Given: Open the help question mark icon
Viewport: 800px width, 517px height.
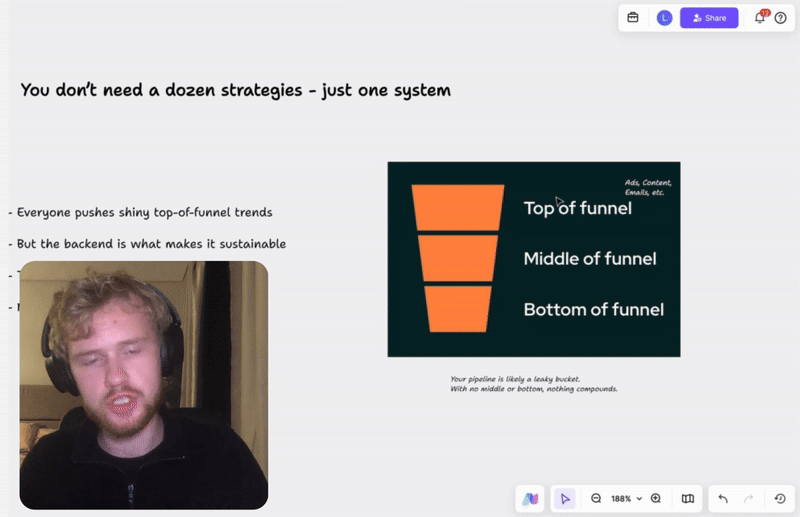Looking at the screenshot, I should (781, 18).
